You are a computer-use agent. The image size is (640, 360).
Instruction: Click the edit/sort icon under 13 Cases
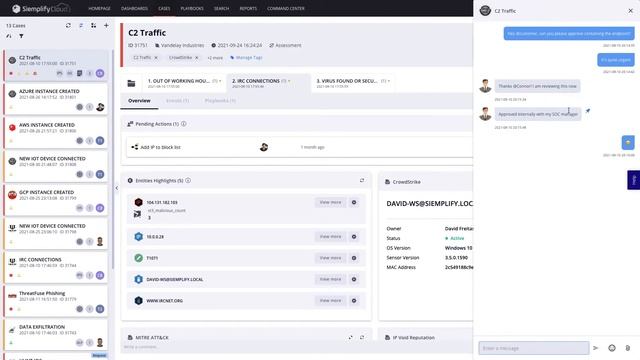(x=9, y=36)
